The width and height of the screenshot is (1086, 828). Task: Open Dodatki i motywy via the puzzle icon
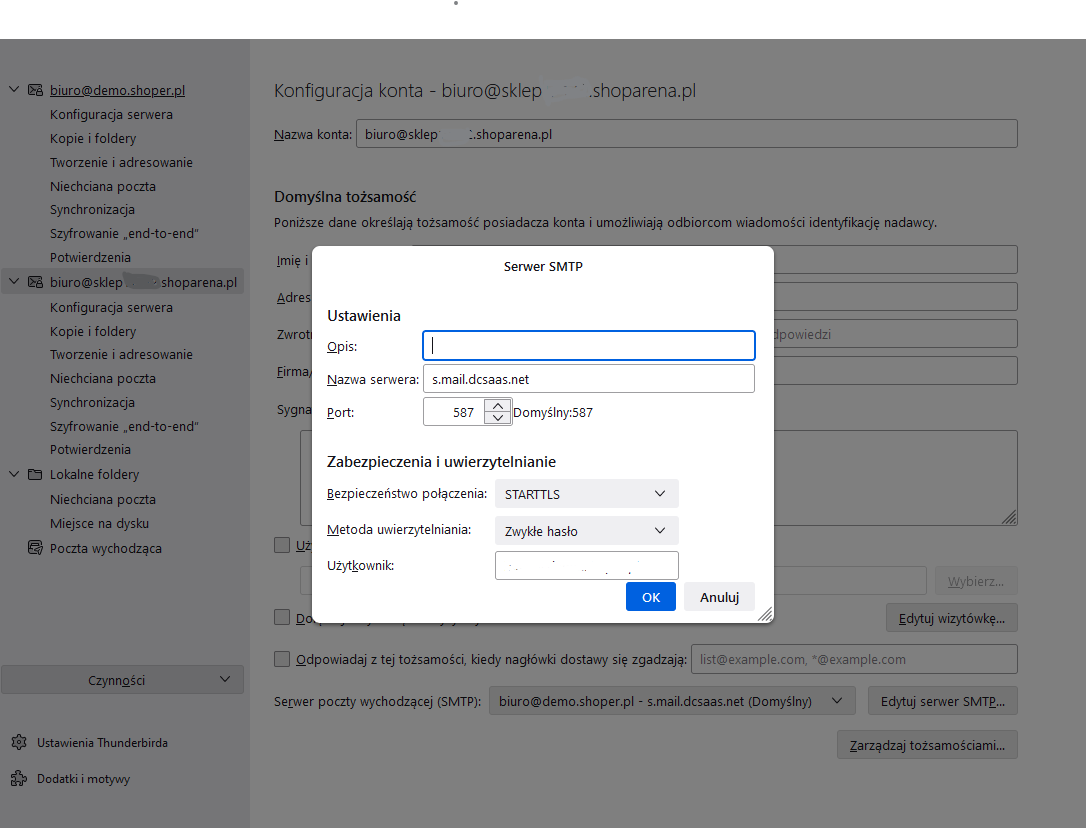coord(18,779)
